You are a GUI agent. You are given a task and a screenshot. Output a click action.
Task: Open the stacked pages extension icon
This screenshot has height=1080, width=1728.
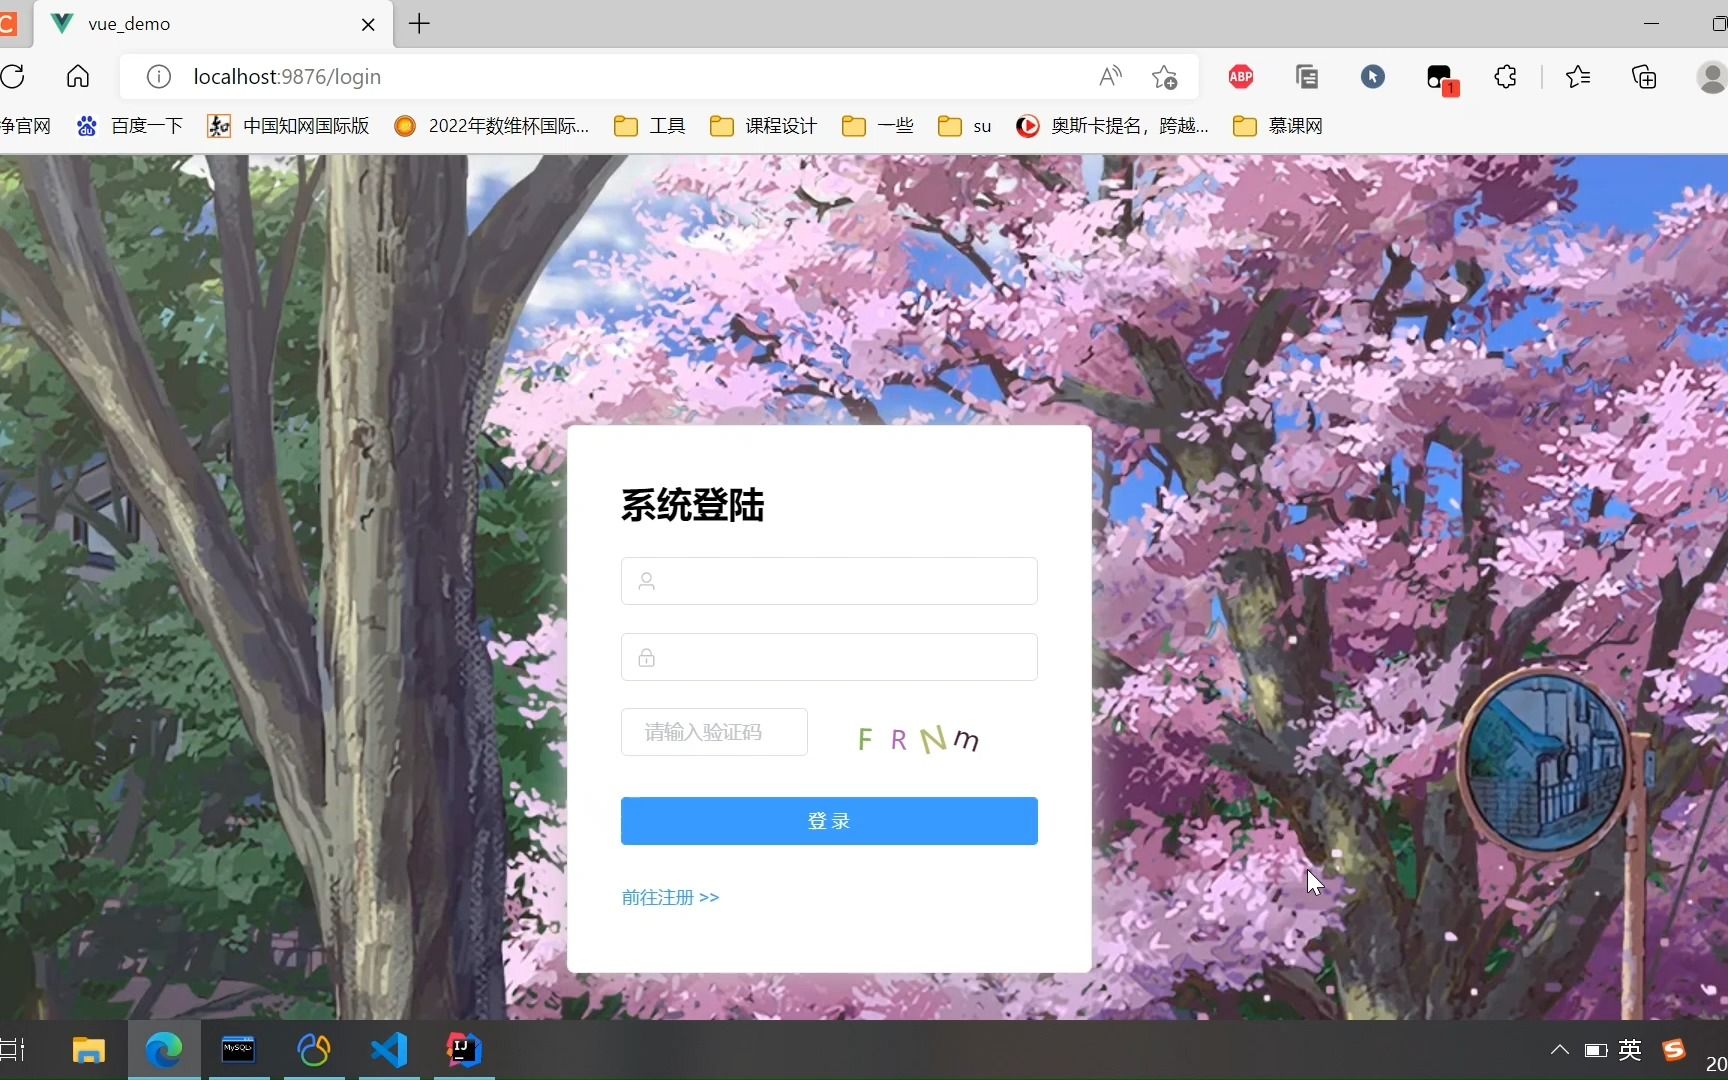pyautogui.click(x=1307, y=77)
